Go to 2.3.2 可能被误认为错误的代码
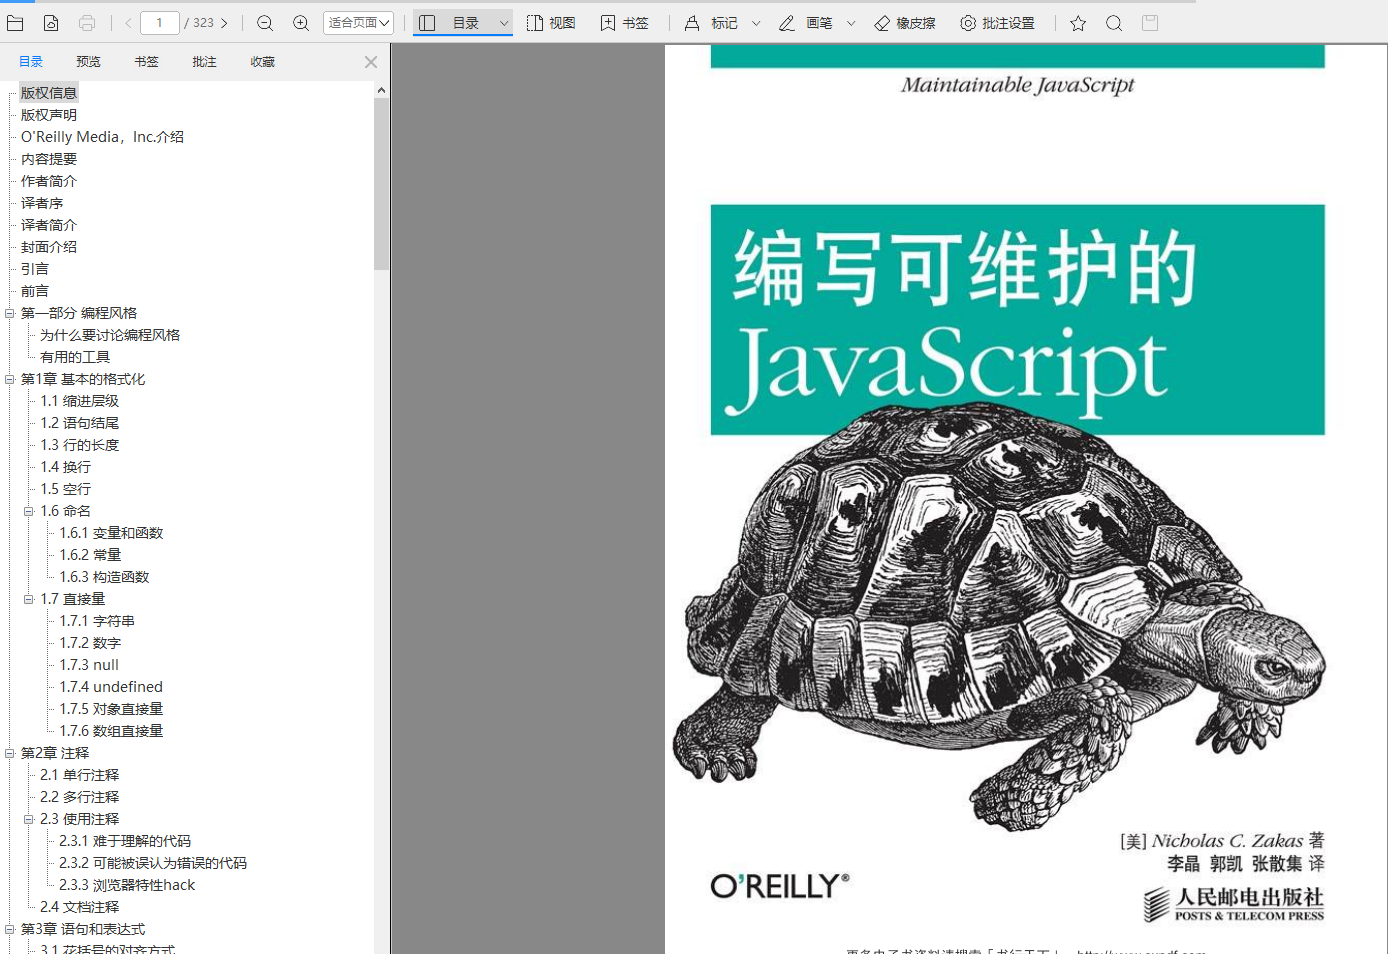Image resolution: width=1388 pixels, height=954 pixels. (x=153, y=863)
